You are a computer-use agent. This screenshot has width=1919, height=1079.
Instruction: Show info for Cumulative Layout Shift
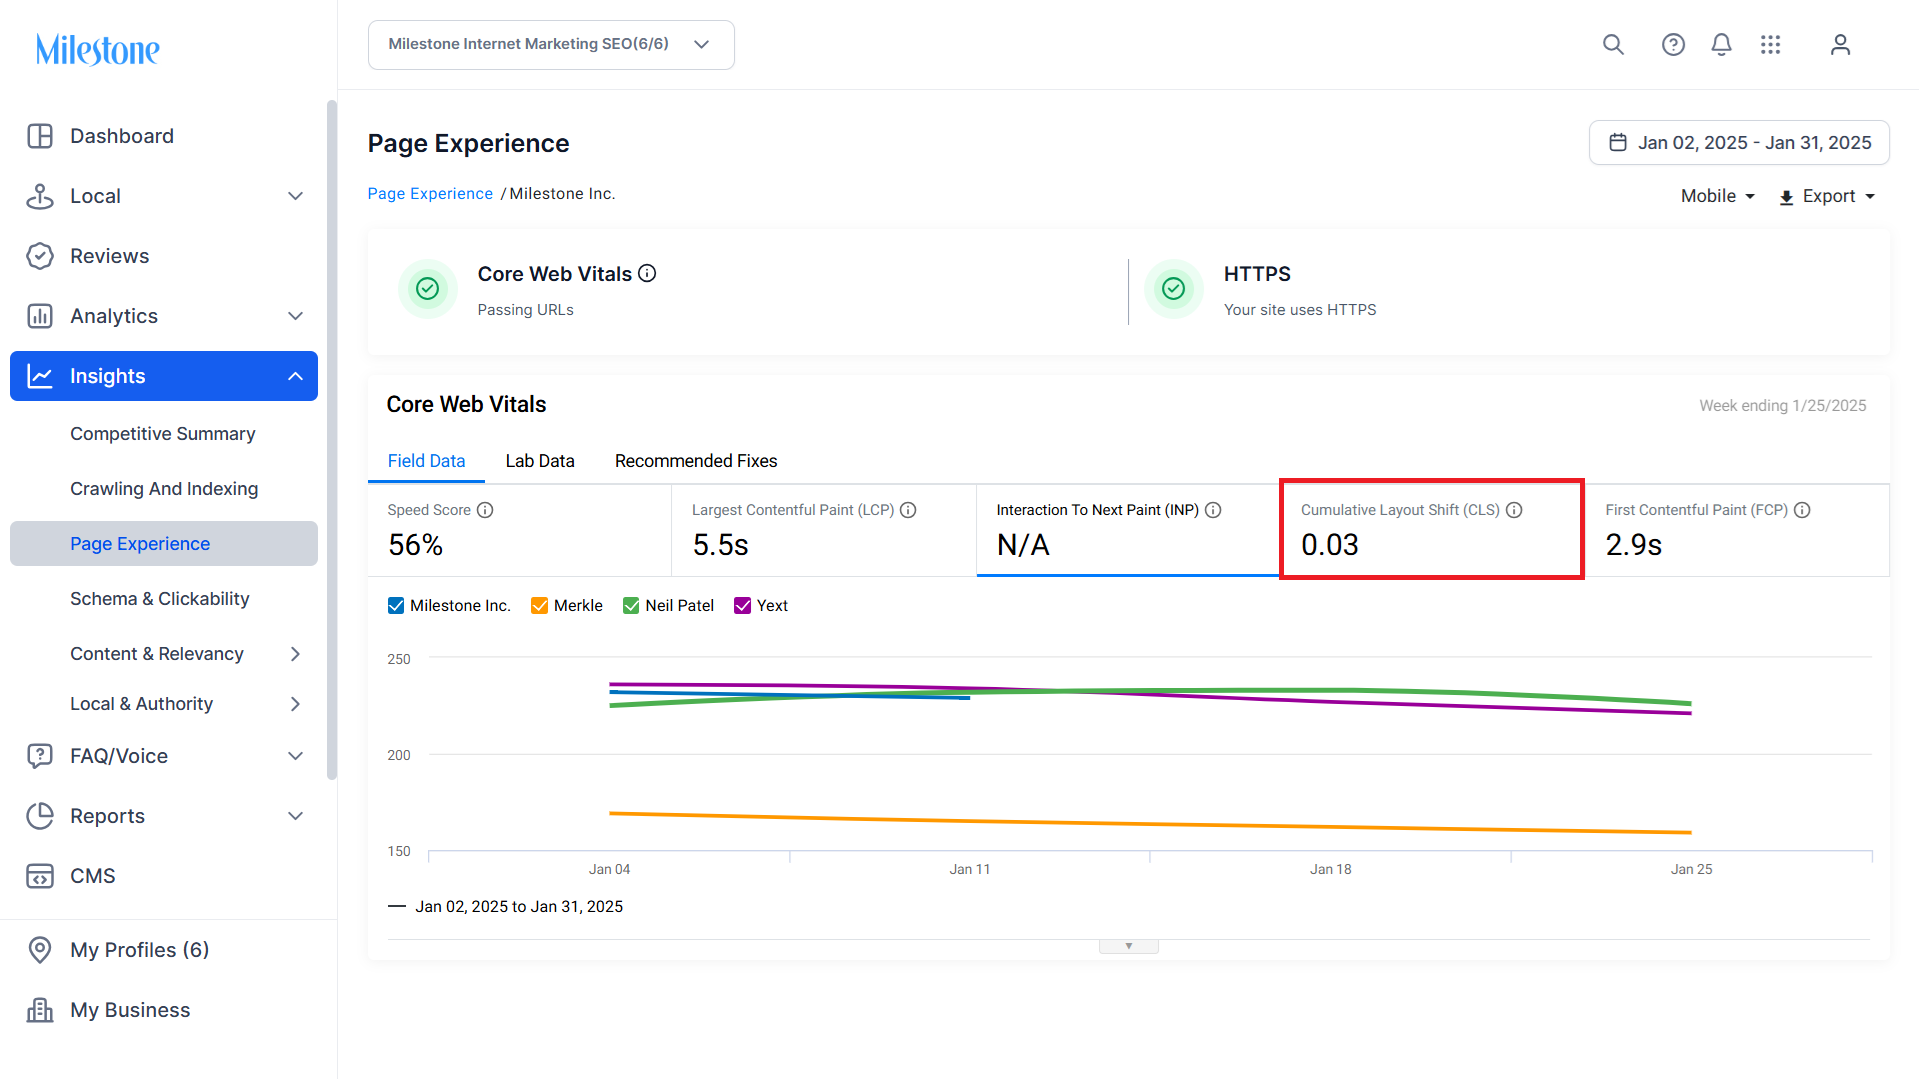(x=1514, y=510)
